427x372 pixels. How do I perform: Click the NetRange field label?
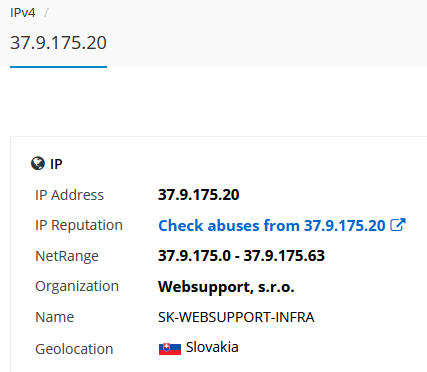point(67,256)
